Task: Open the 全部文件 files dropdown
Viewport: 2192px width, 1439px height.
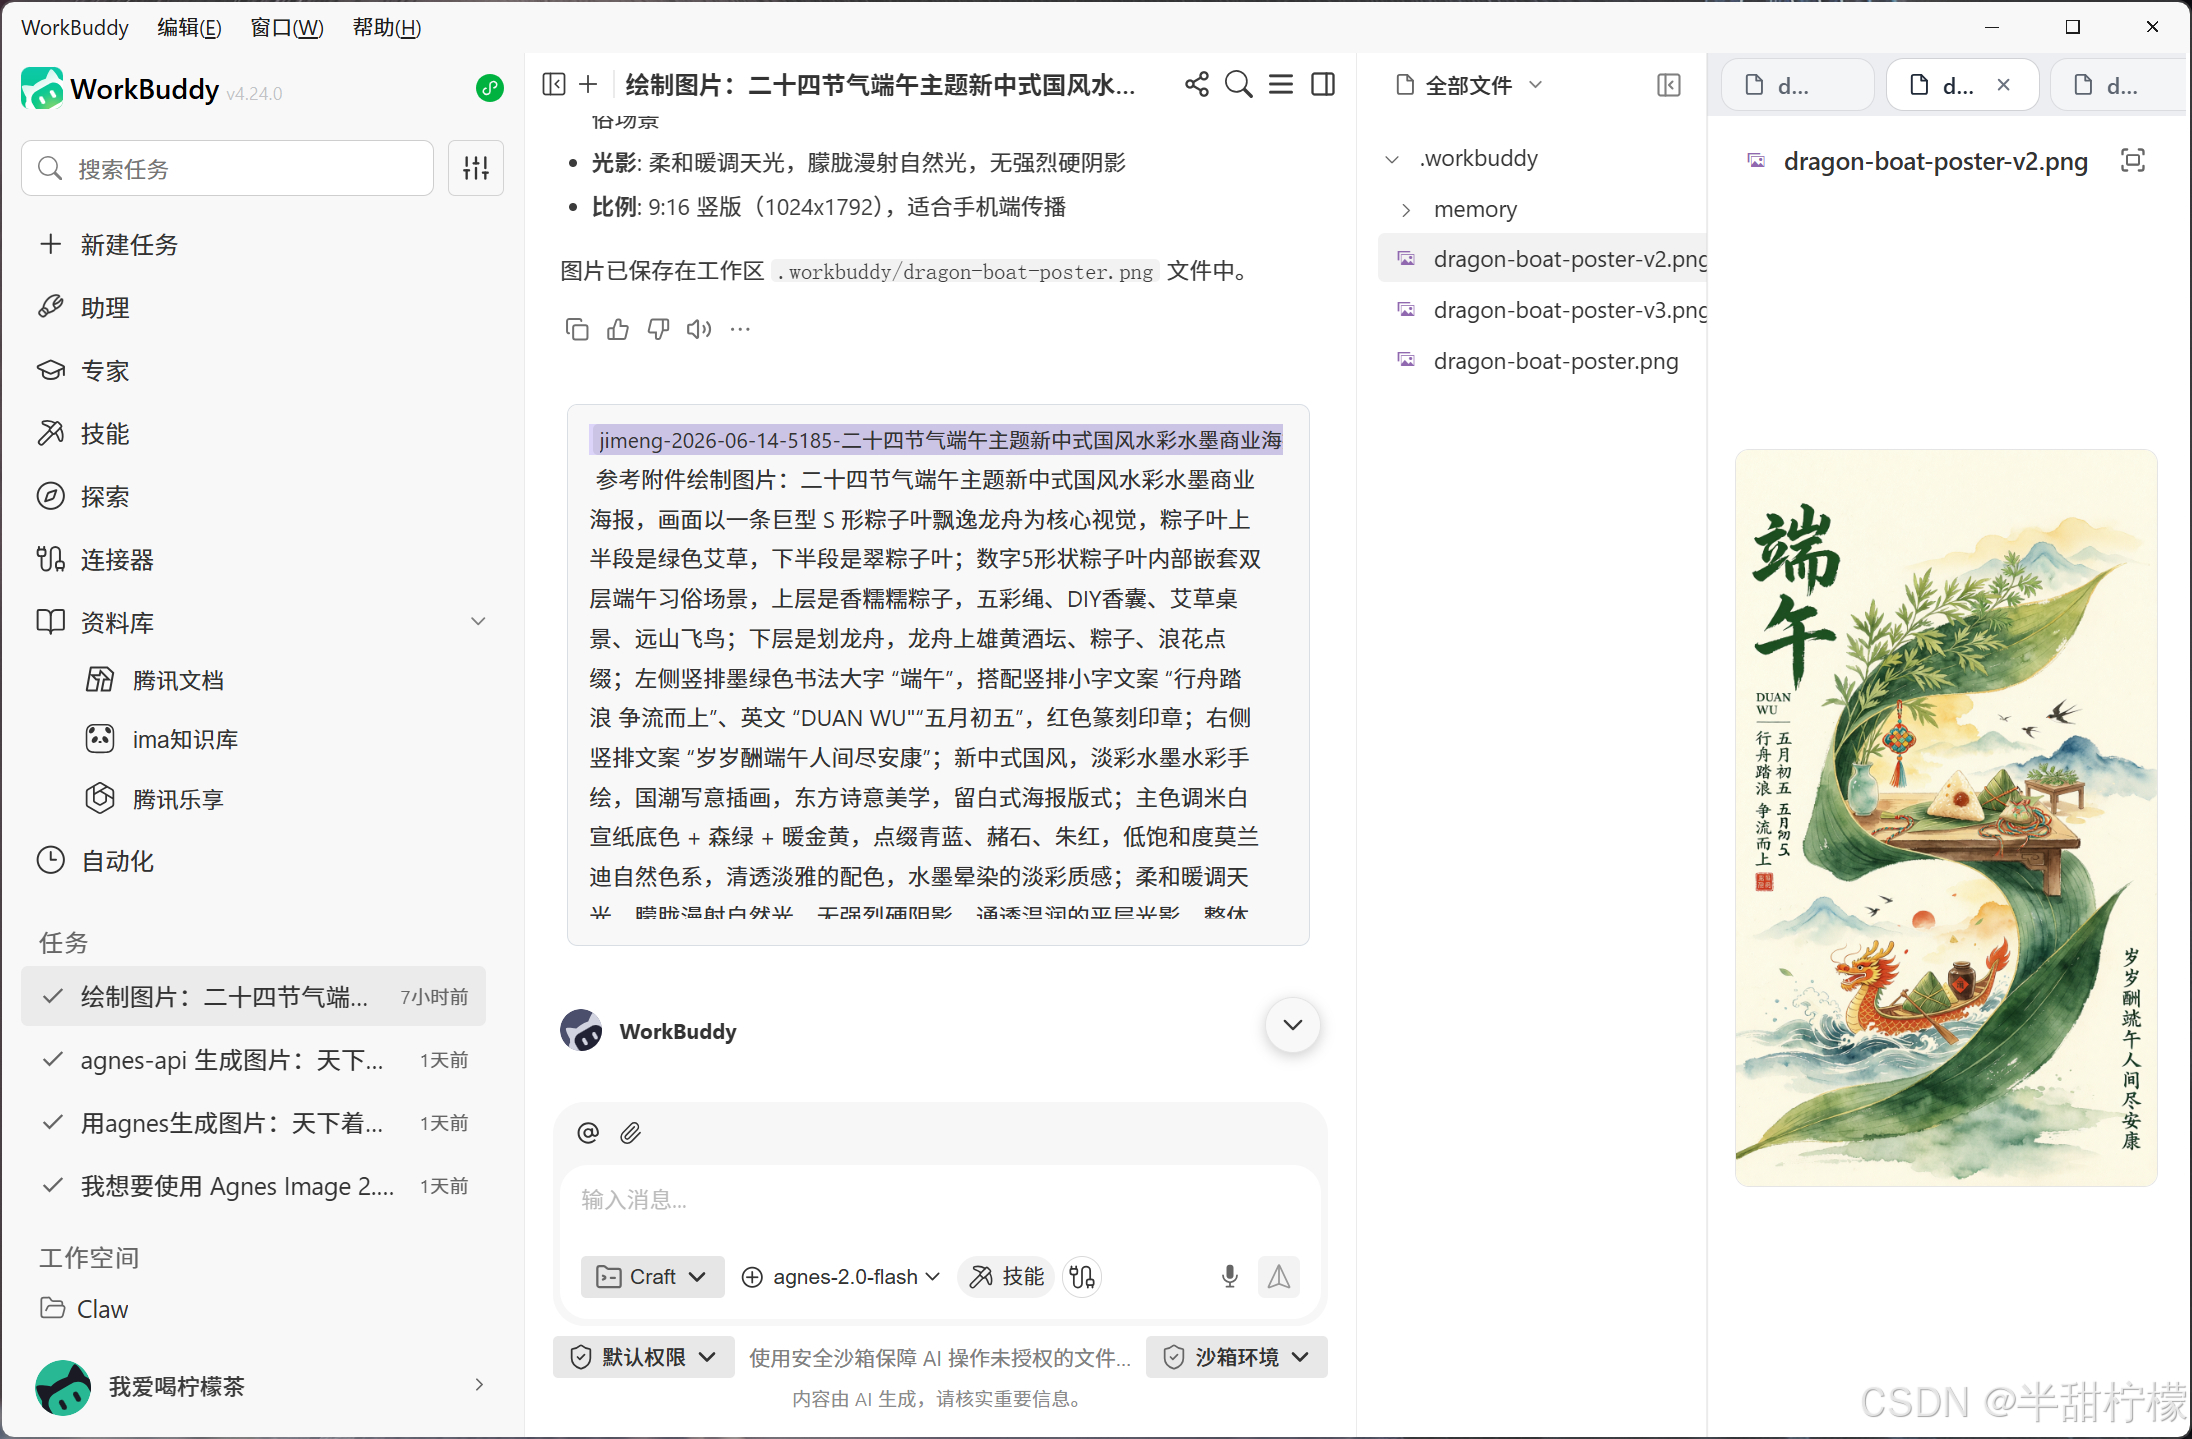Action: coord(1469,85)
